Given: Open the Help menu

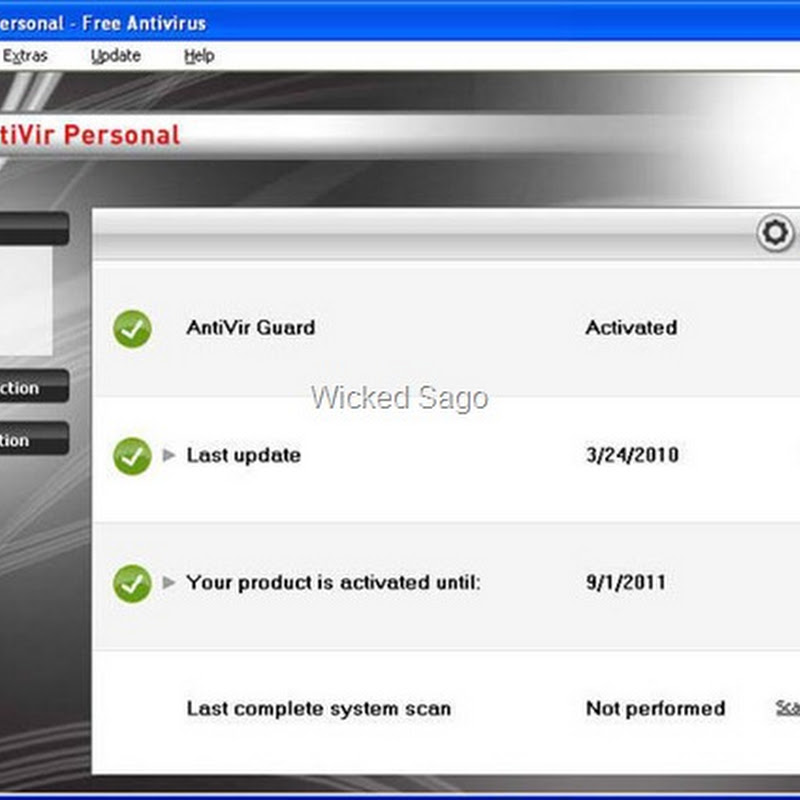Looking at the screenshot, I should click(199, 56).
